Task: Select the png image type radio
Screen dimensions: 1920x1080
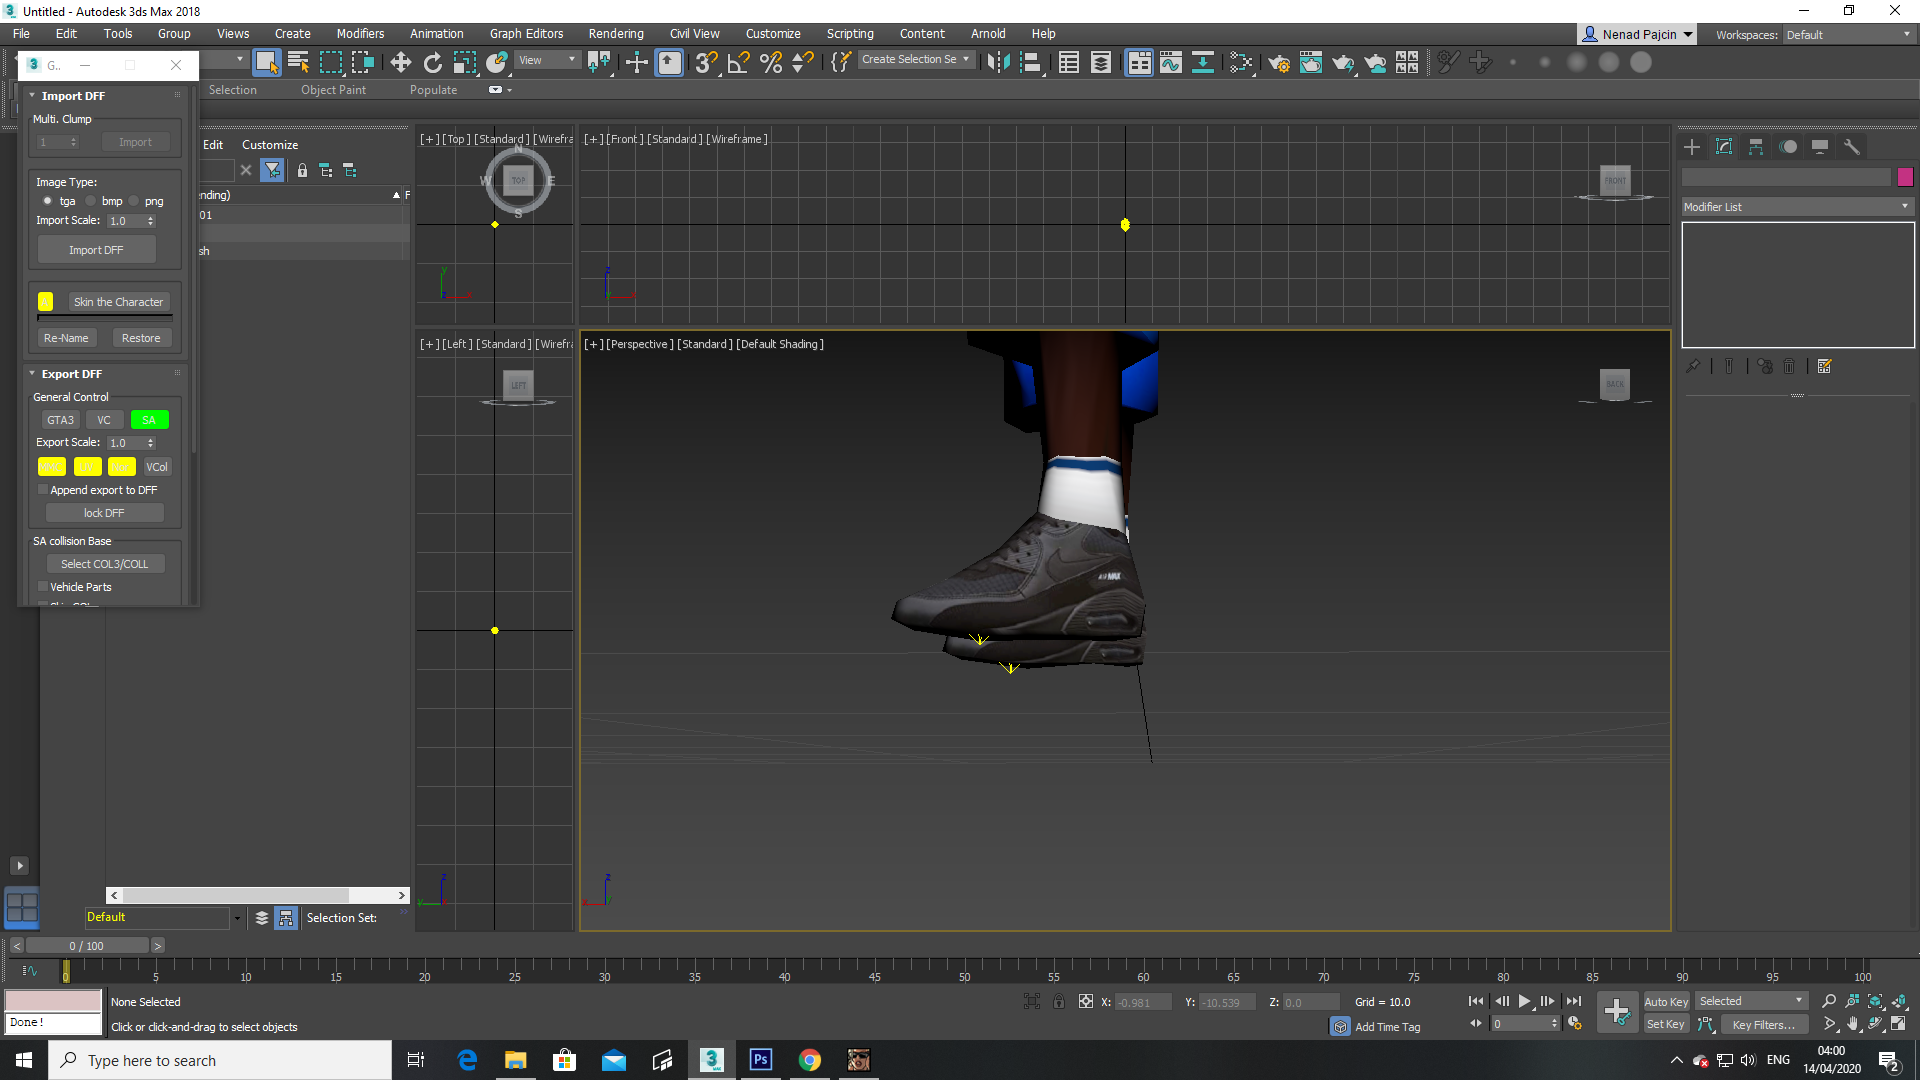Action: tap(133, 201)
